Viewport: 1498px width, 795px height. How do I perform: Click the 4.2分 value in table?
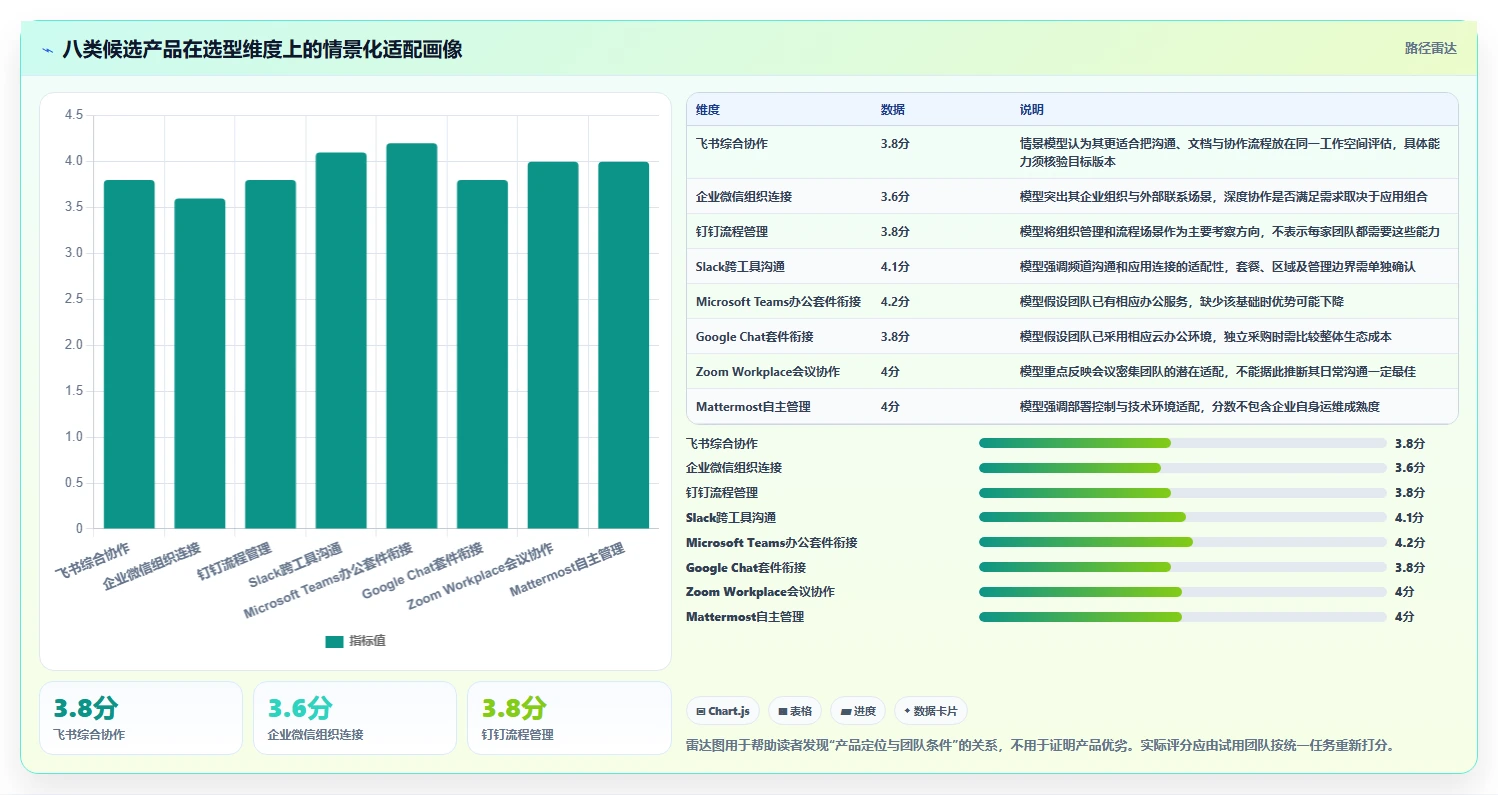pos(895,302)
